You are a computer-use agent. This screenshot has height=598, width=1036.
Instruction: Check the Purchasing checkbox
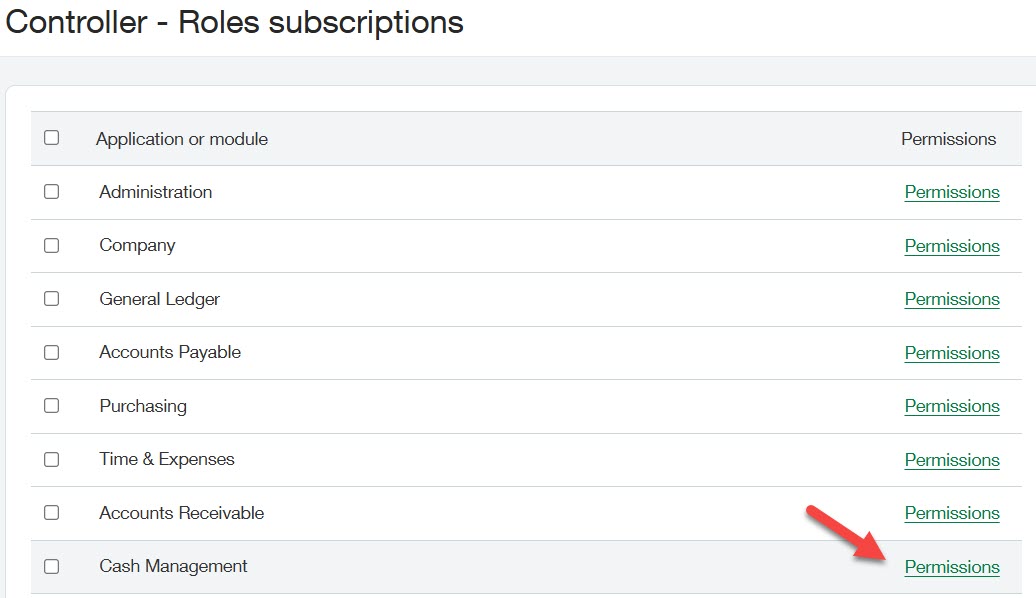(52, 406)
